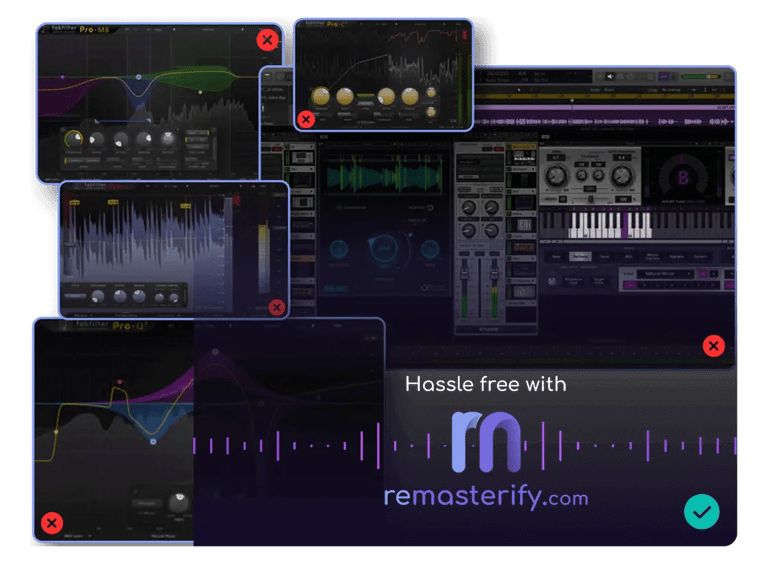Click the first yellow peak label in limiter display
768x563 pixels.
75,202
